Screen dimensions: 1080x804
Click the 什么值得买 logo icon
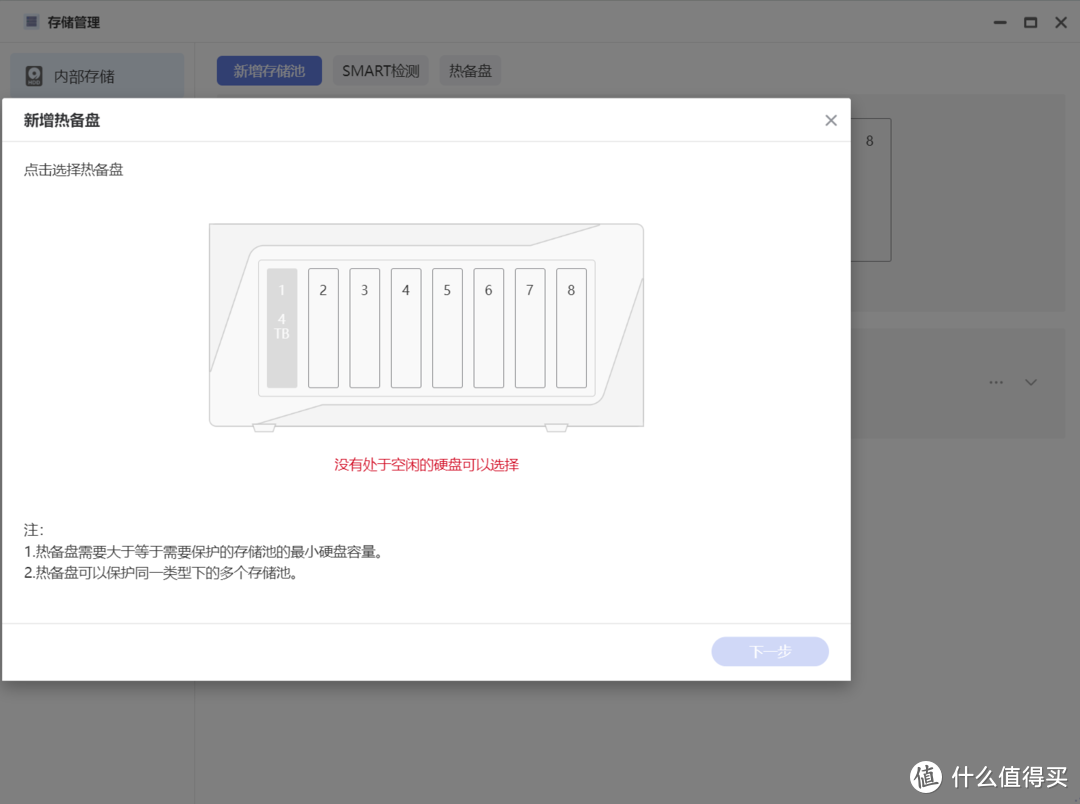pyautogui.click(x=925, y=778)
